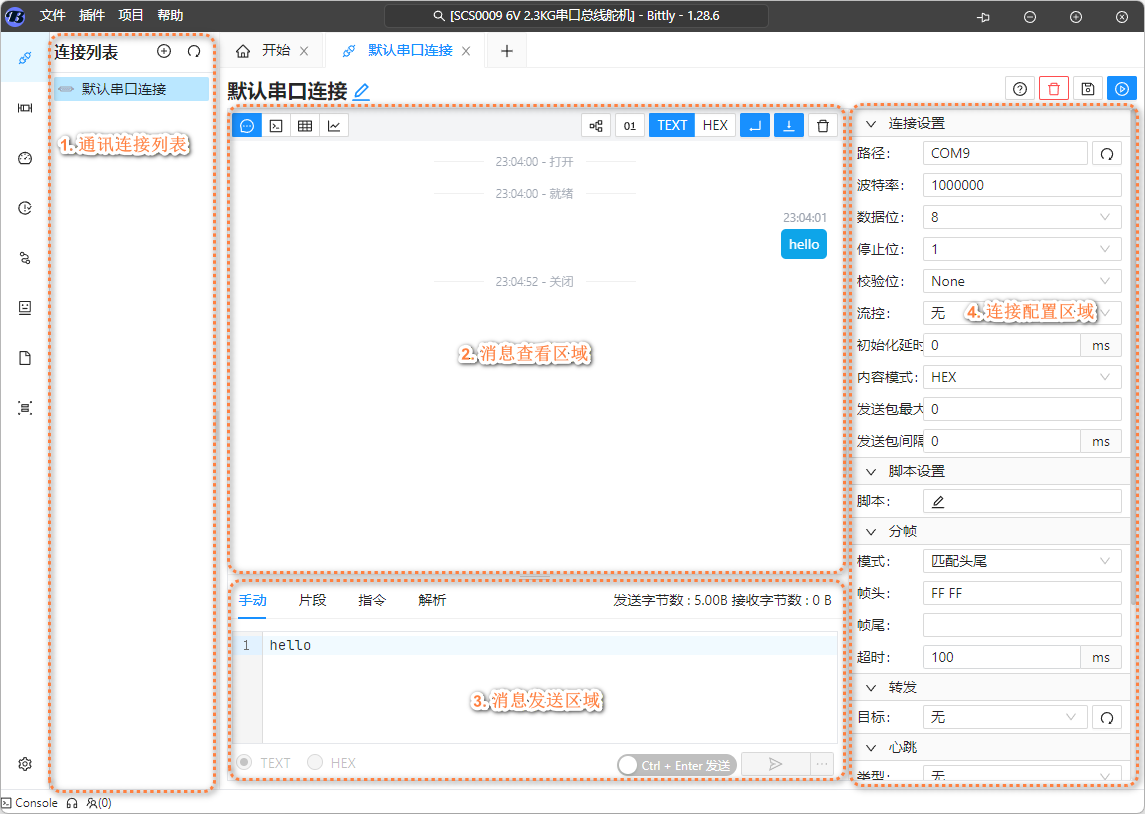The width and height of the screenshot is (1145, 814).
Task: Click pencil icon to rename connection
Action: pos(361,92)
